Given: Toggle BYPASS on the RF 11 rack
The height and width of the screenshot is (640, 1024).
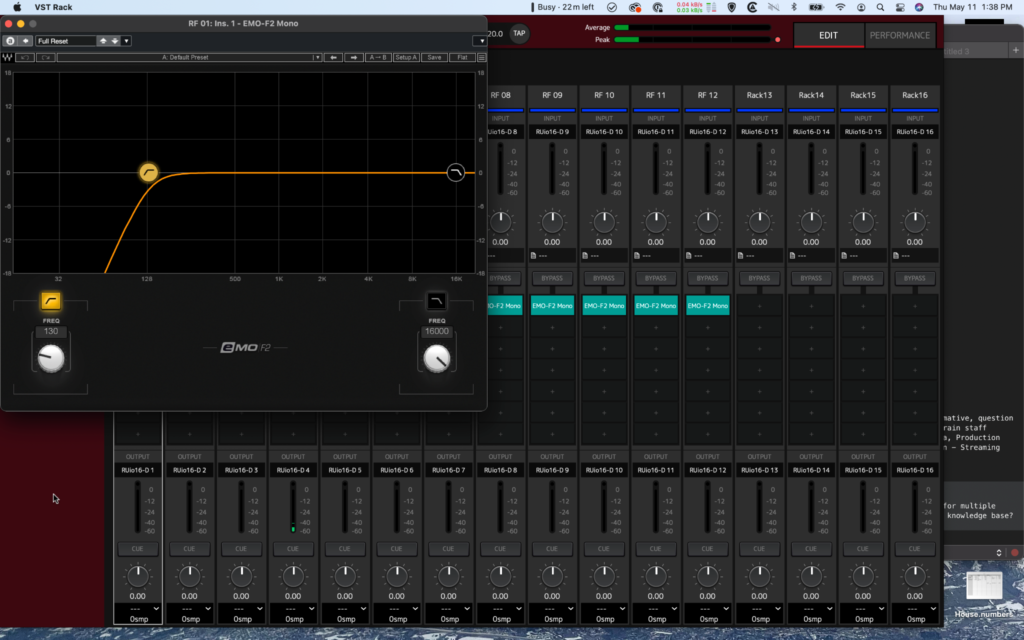Looking at the screenshot, I should (656, 278).
